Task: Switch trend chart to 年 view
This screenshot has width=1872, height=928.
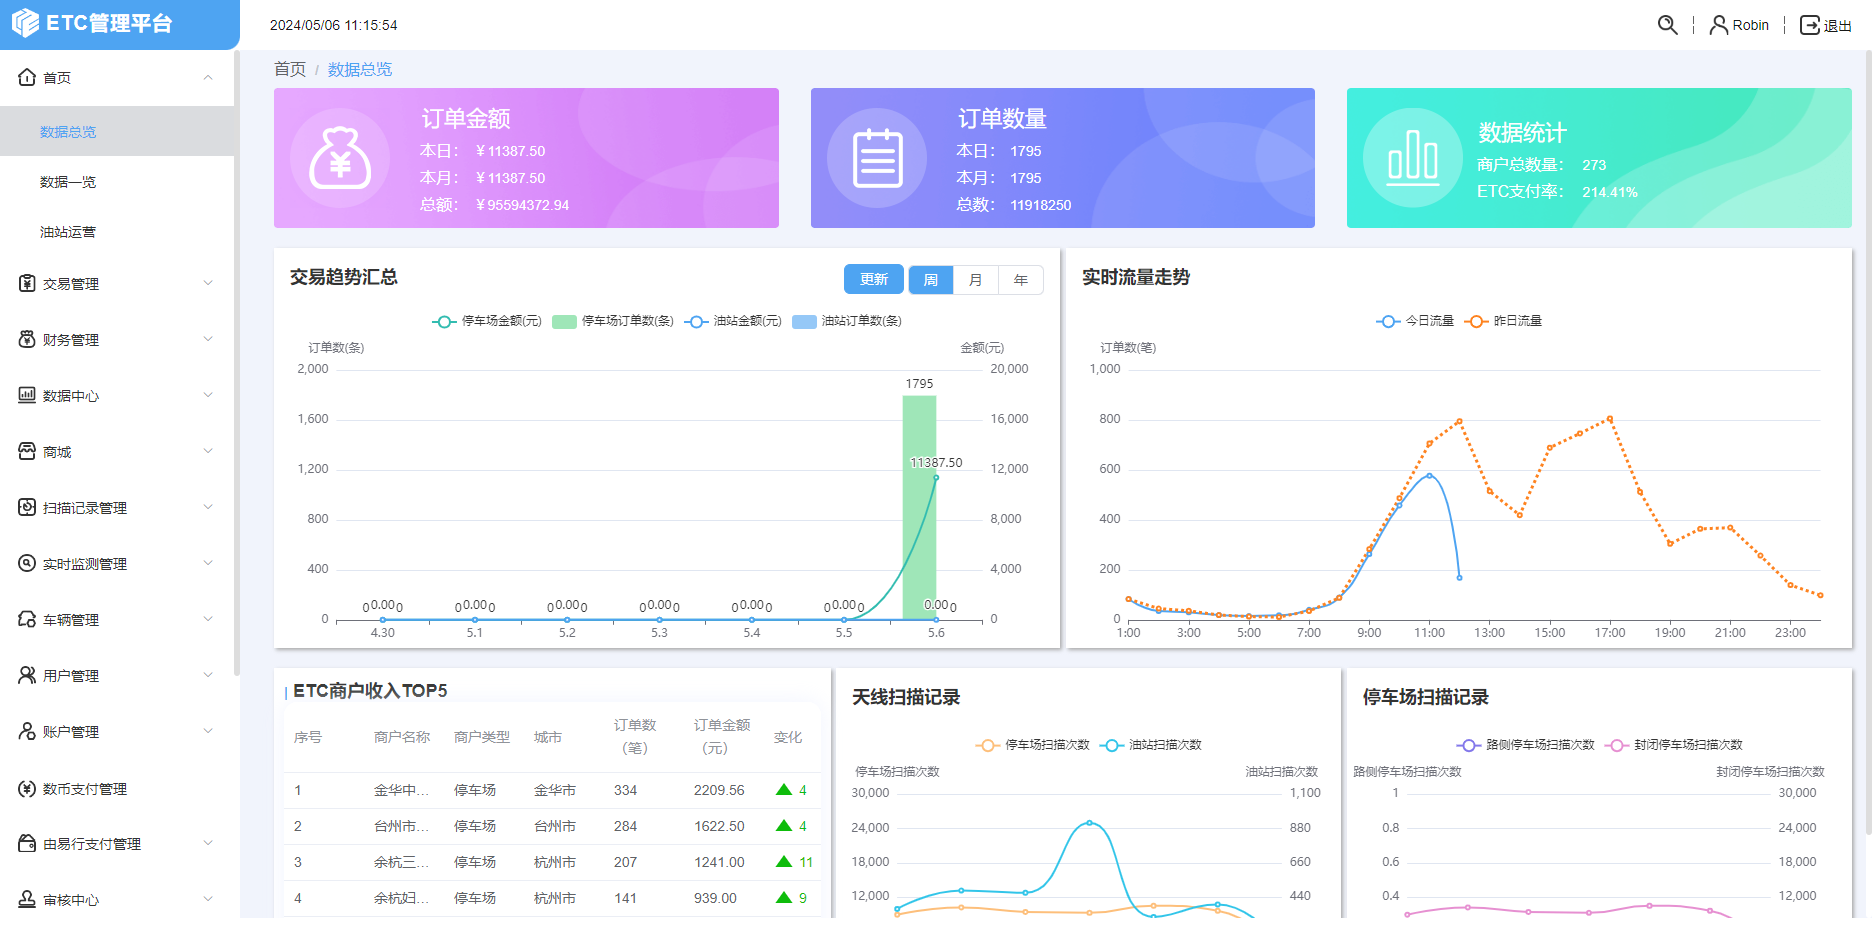Action: [x=1021, y=280]
